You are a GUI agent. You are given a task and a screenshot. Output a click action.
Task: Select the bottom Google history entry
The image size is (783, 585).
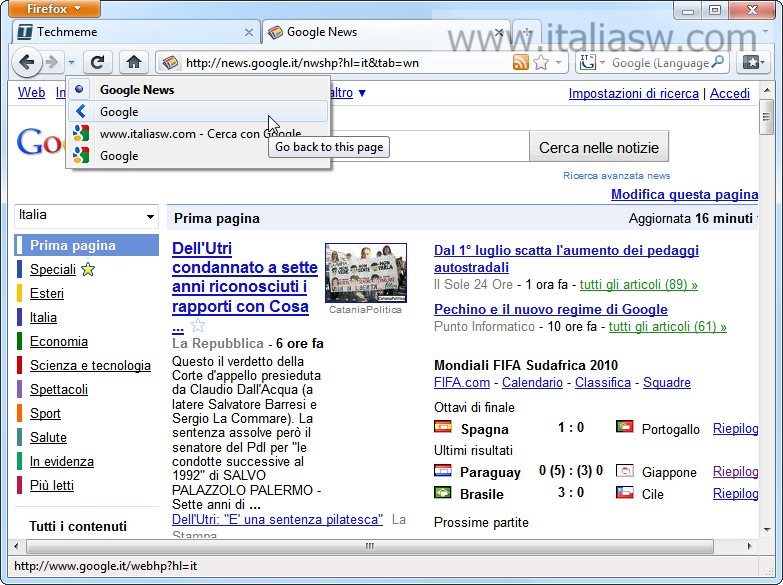pos(198,155)
